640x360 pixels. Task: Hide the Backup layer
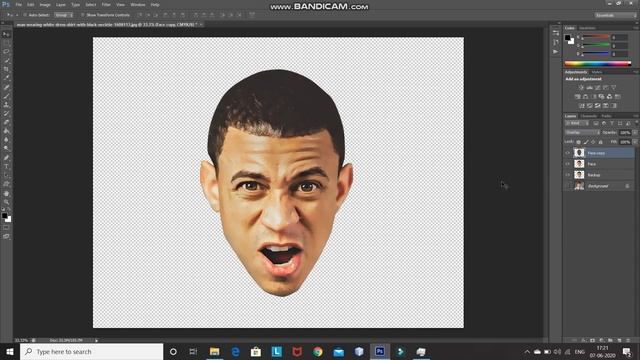568,175
